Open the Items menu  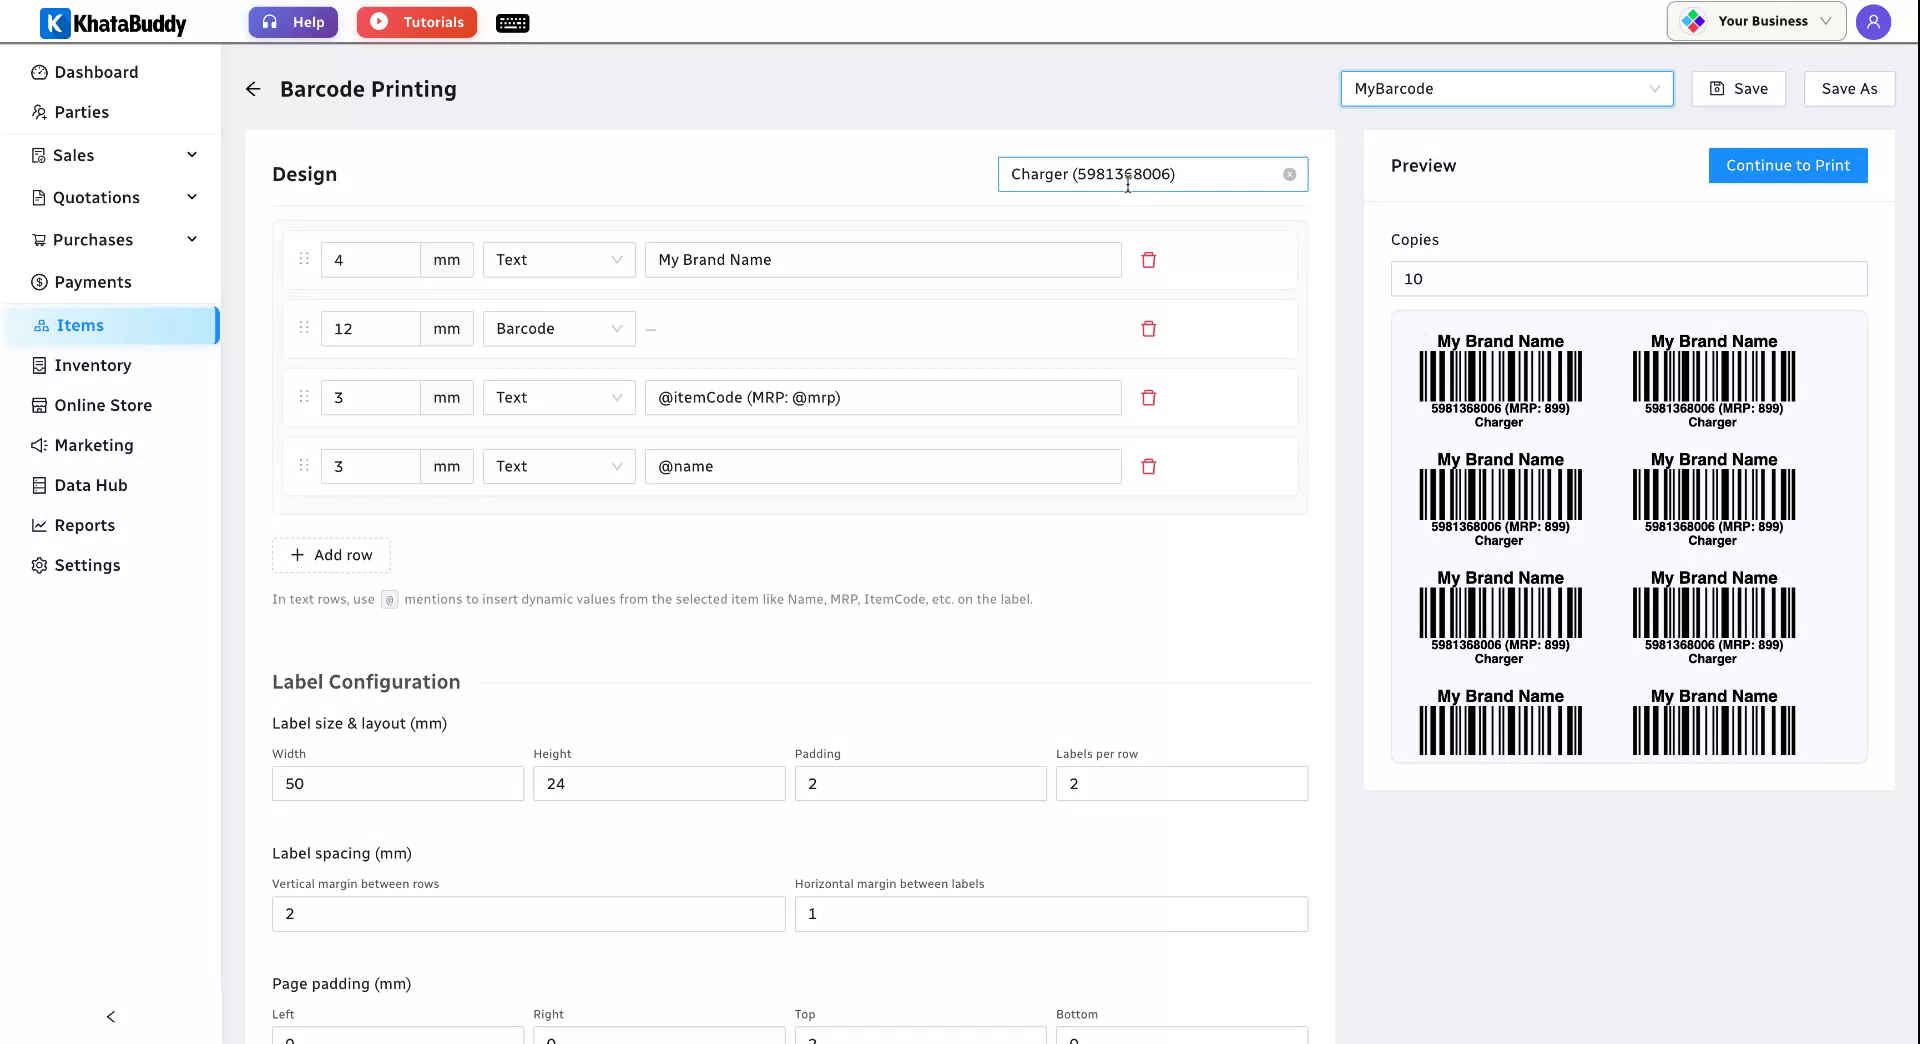111,325
